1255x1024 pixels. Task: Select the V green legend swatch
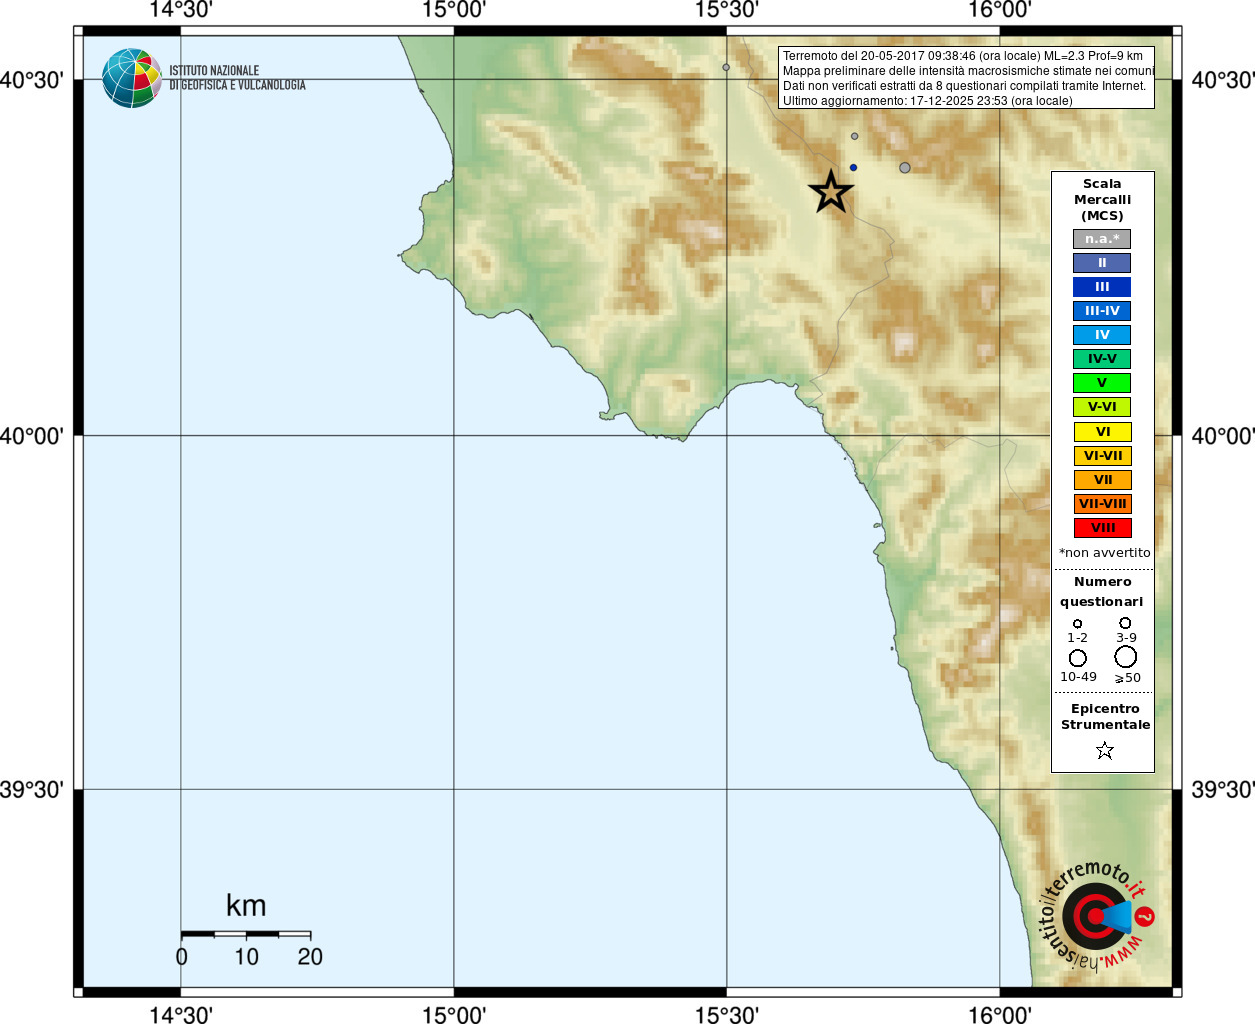(x=1102, y=383)
